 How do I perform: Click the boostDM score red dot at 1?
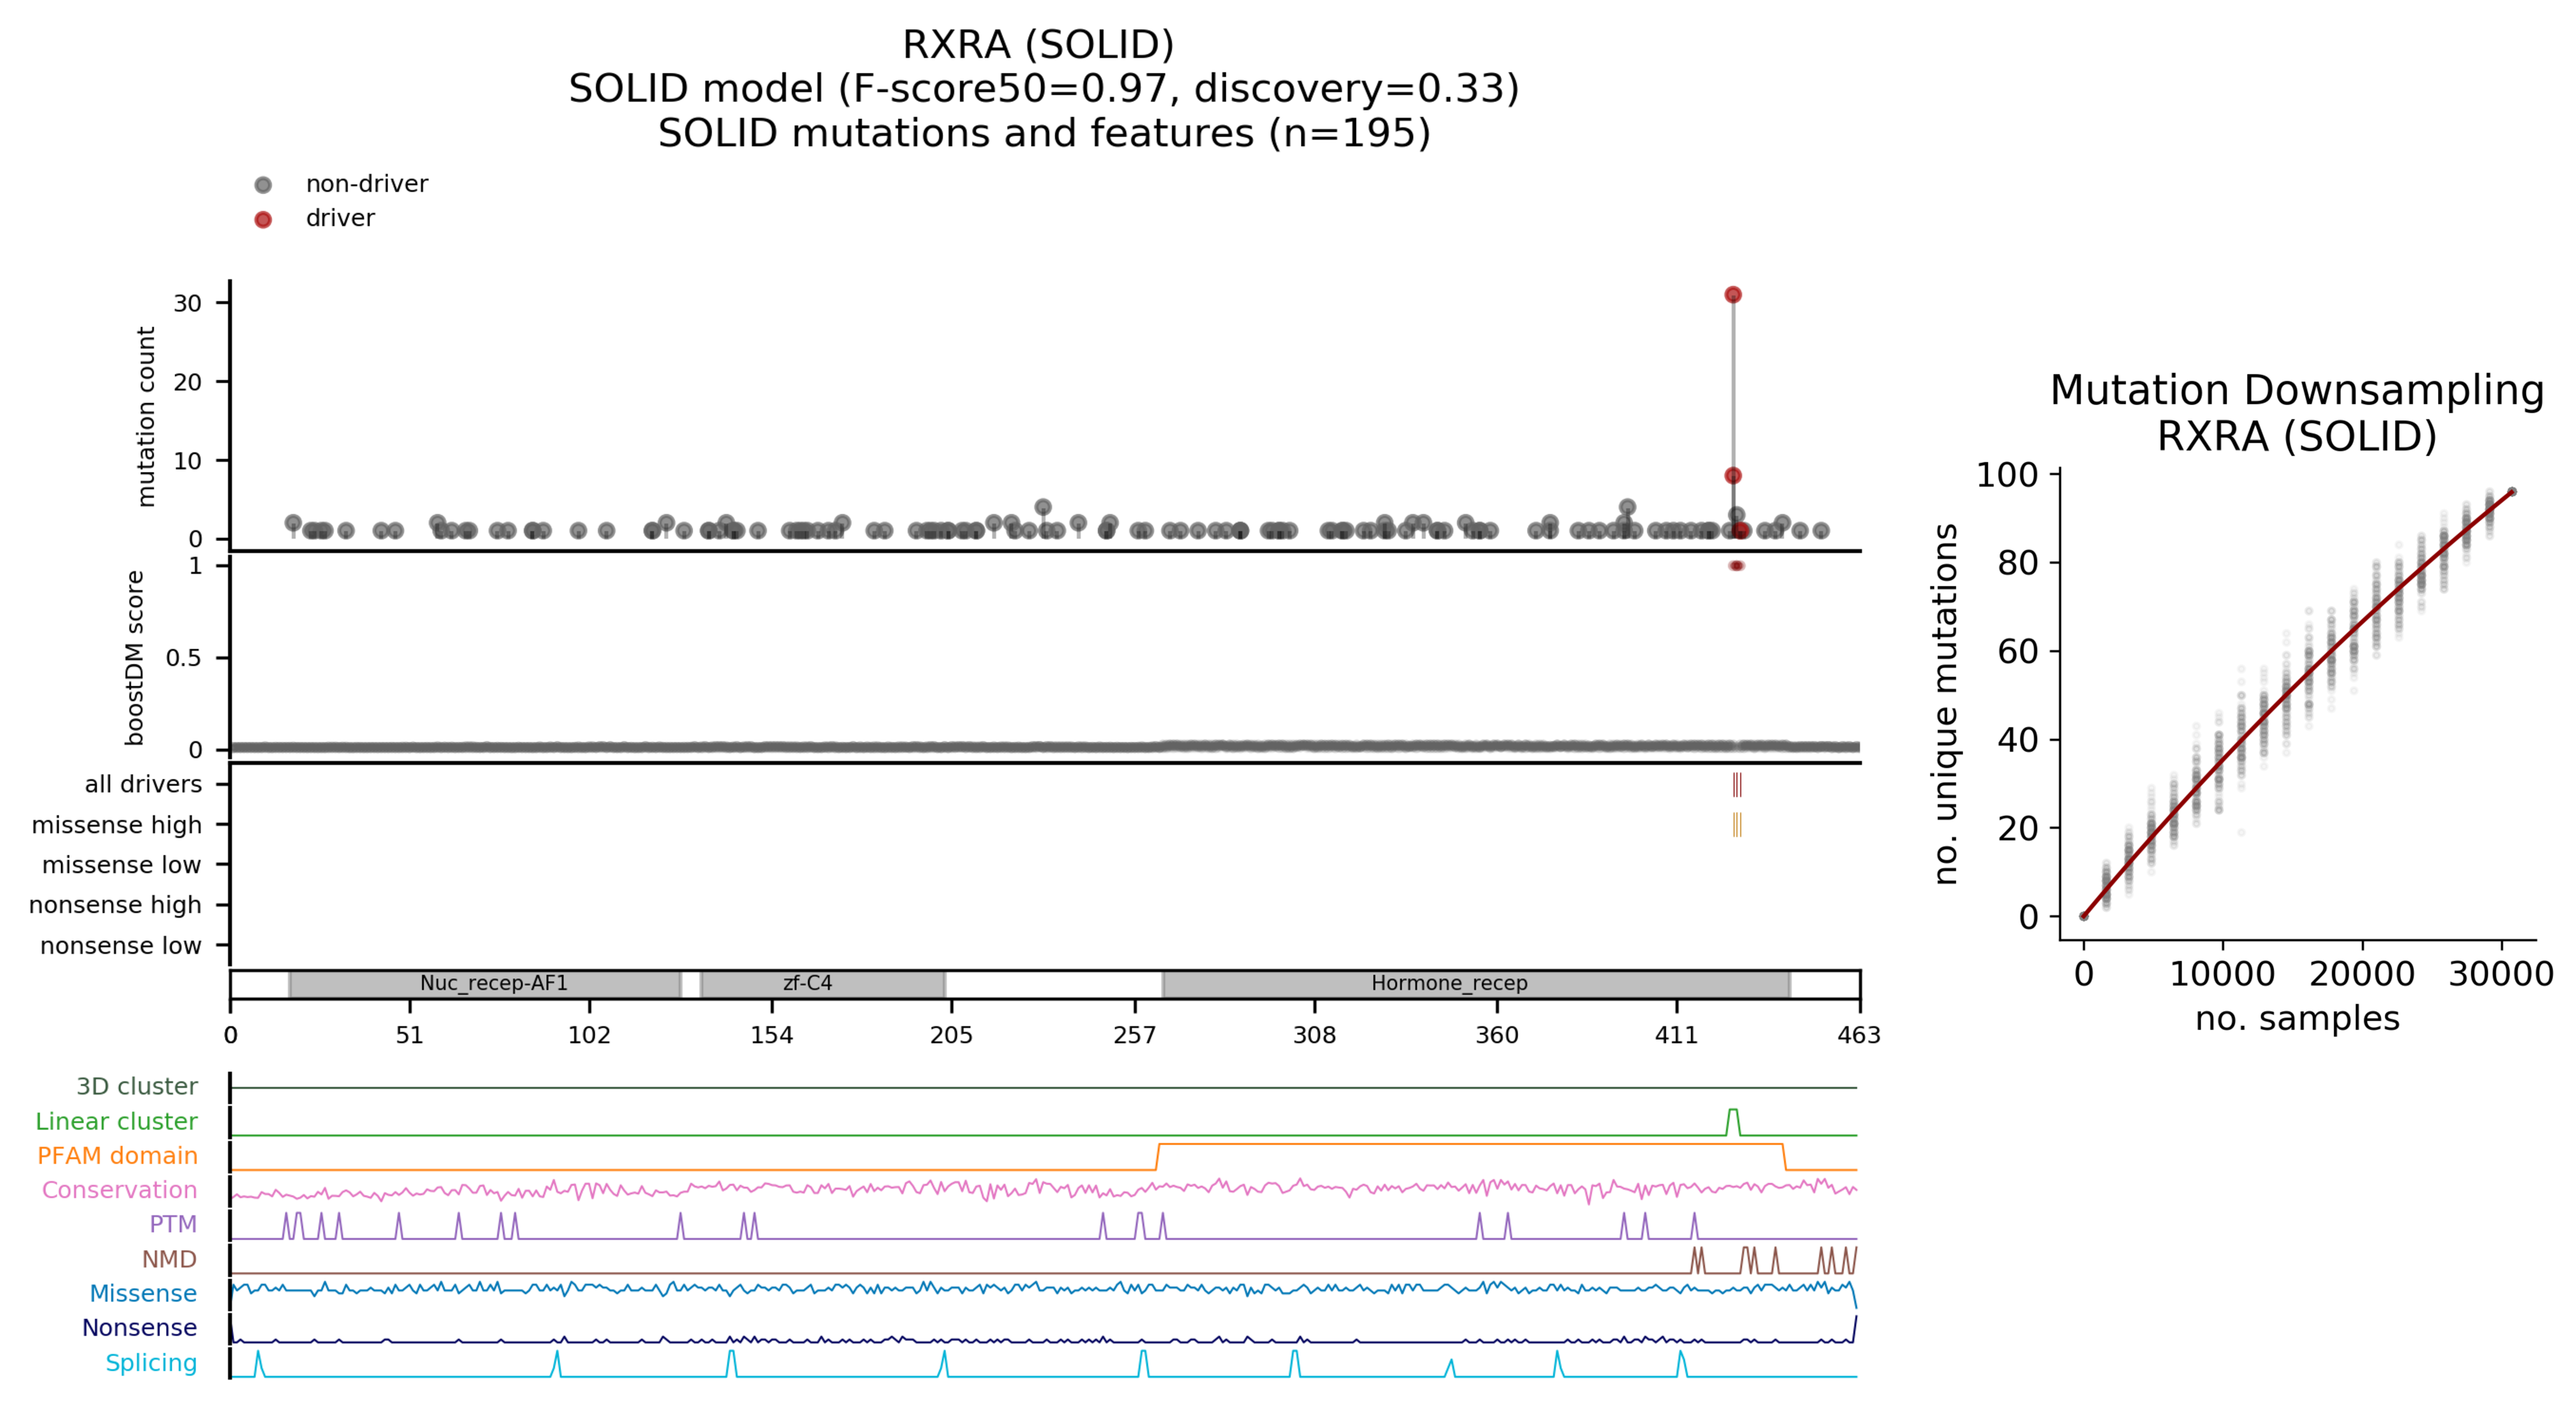[x=1737, y=566]
